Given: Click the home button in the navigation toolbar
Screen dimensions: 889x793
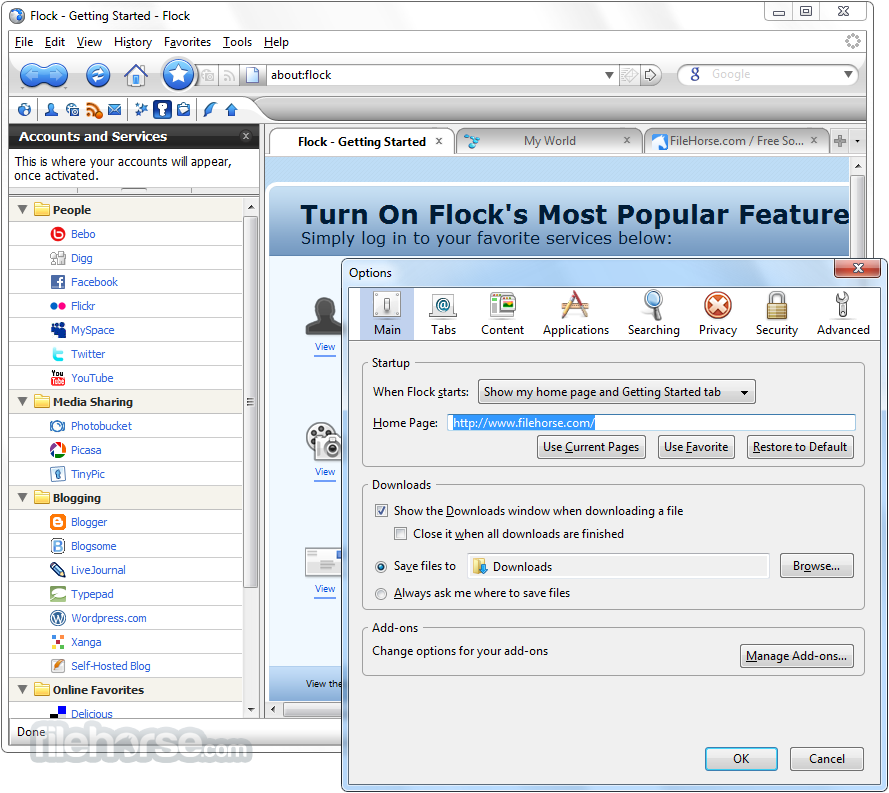Looking at the screenshot, I should [135, 75].
